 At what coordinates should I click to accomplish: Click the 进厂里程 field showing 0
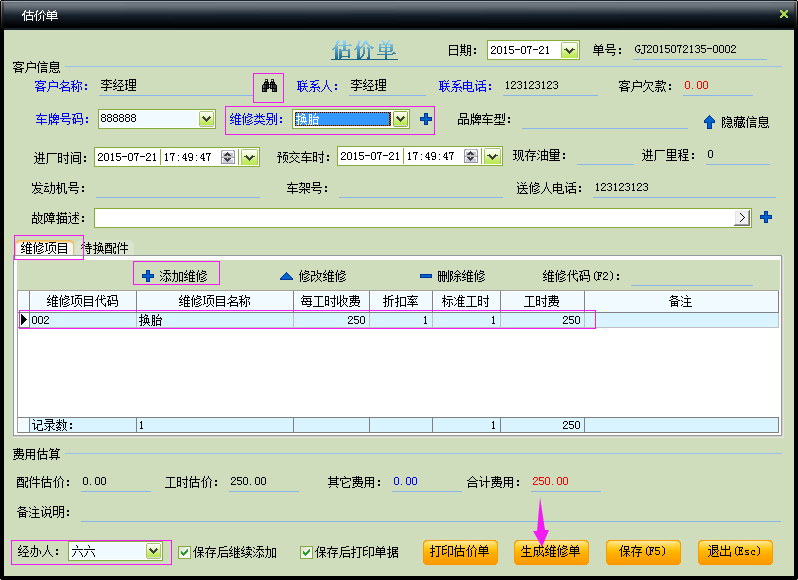click(737, 155)
